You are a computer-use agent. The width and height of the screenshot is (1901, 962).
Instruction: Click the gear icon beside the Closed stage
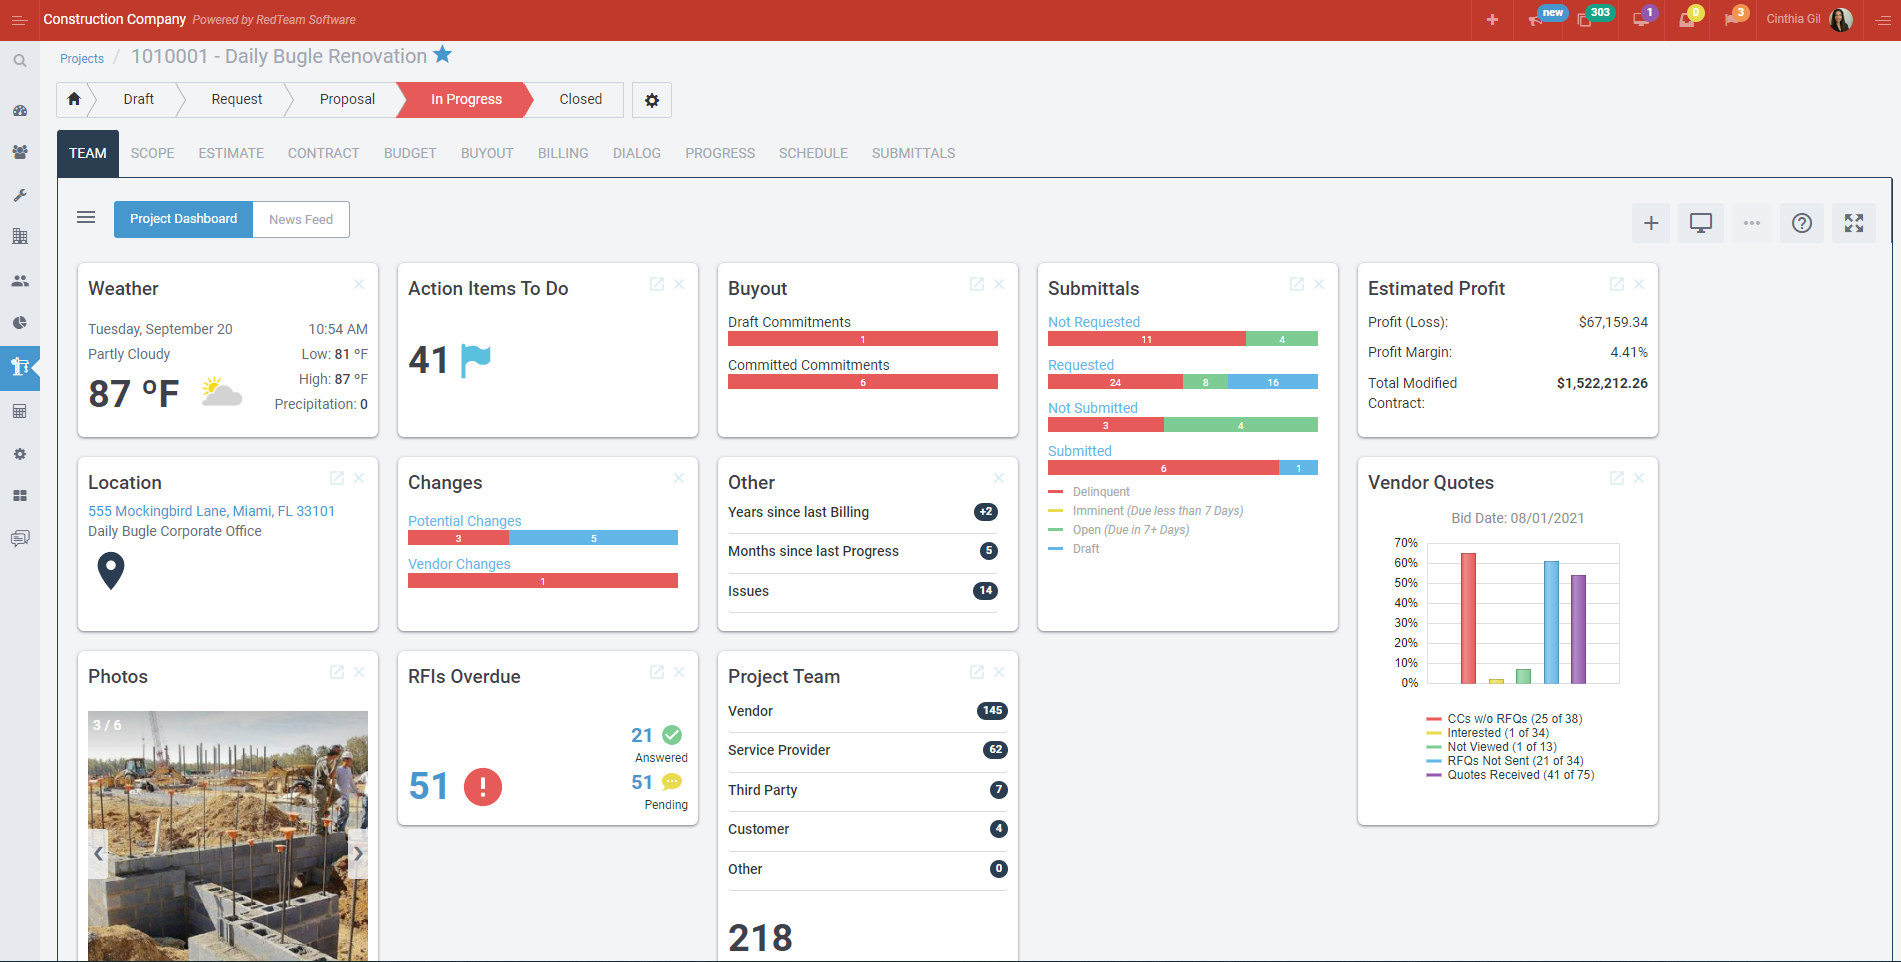click(x=651, y=100)
